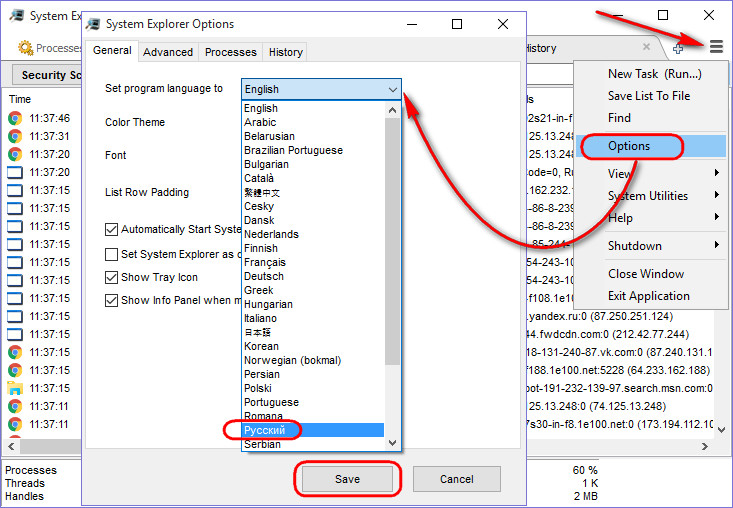Select Serbian in the language list

(x=313, y=444)
